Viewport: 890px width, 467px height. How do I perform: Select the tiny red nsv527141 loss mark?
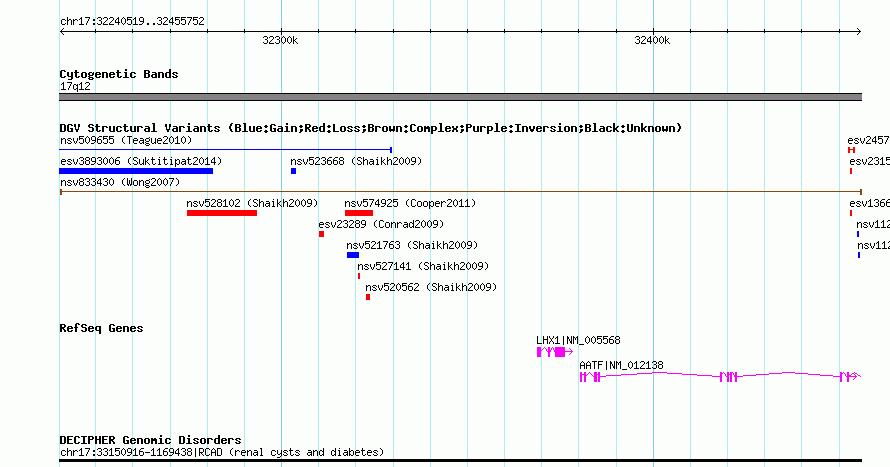359,276
